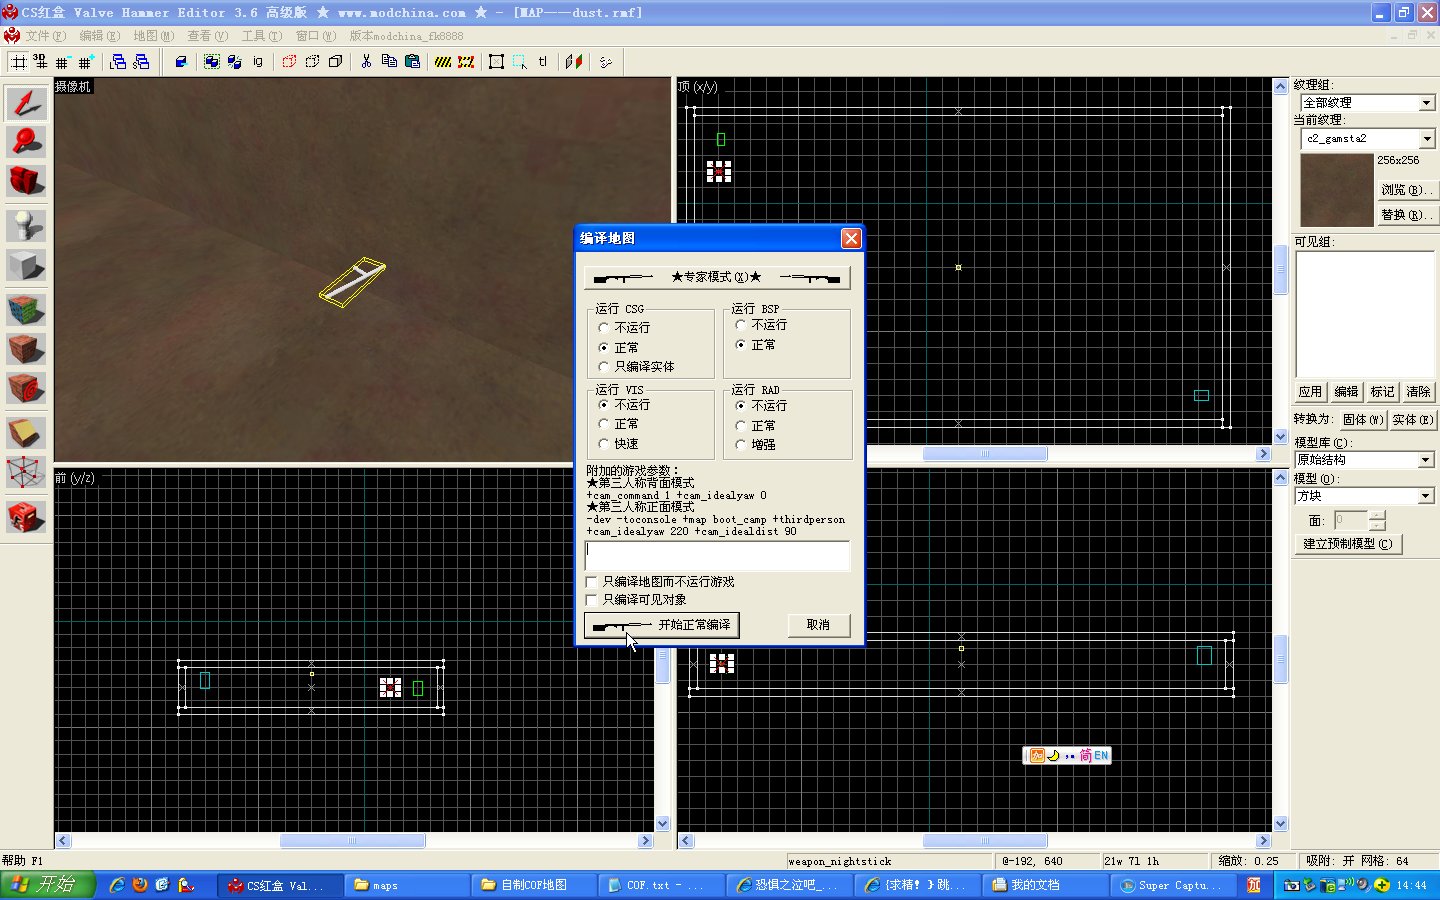Toggle the tl texture lock icon
Screen dimensions: 1440x900
(x=543, y=62)
